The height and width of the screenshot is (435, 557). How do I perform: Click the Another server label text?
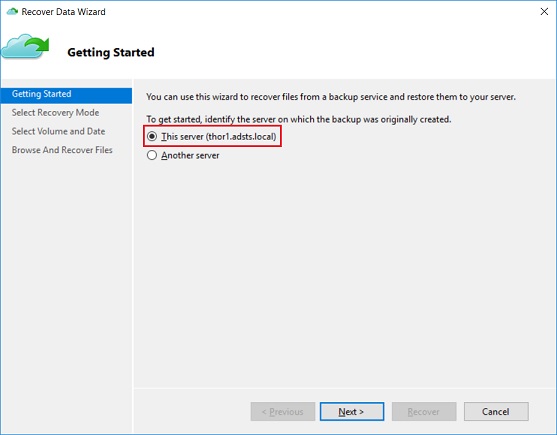point(190,156)
